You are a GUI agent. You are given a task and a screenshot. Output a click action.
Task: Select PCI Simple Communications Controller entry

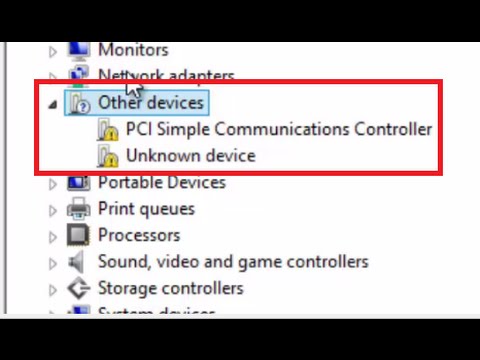[279, 129]
